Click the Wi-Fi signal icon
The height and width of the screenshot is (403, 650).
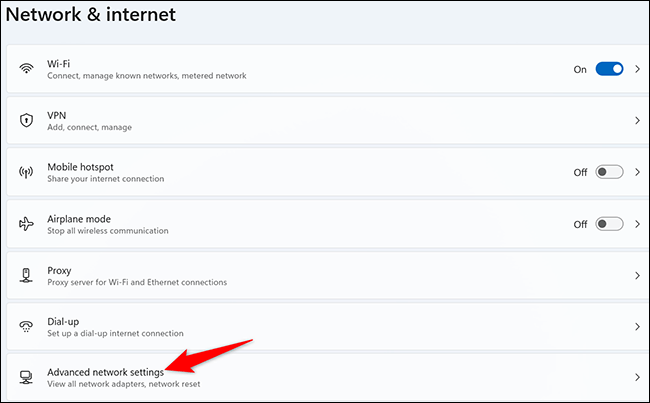26,69
